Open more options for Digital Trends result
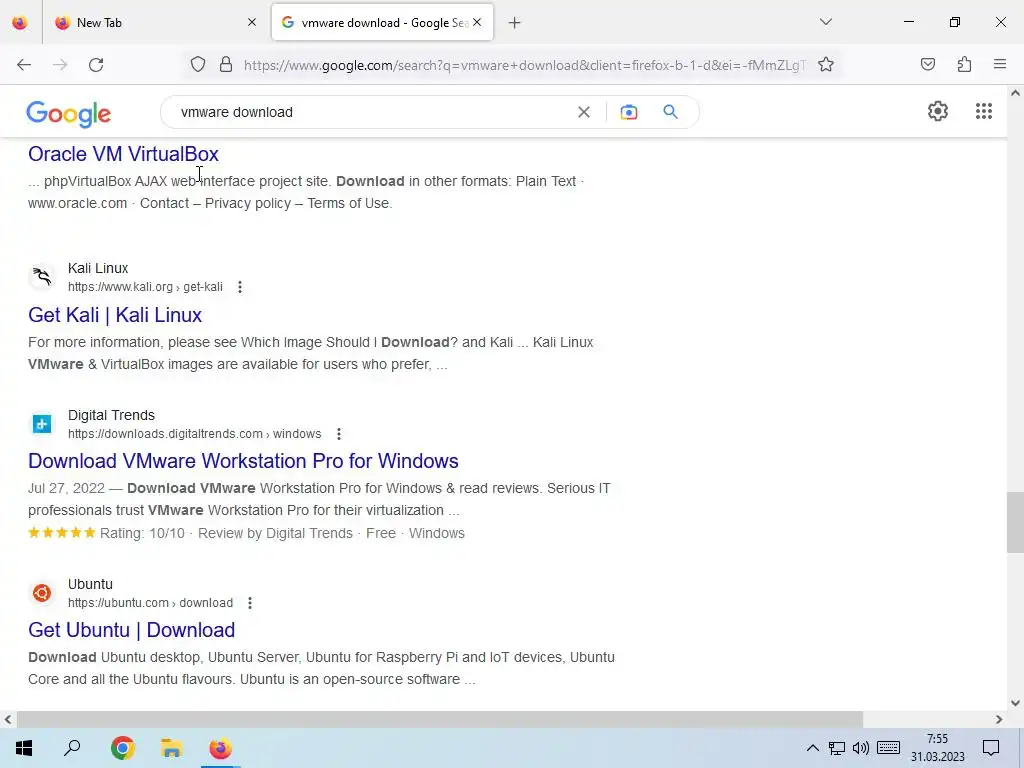 (x=338, y=434)
